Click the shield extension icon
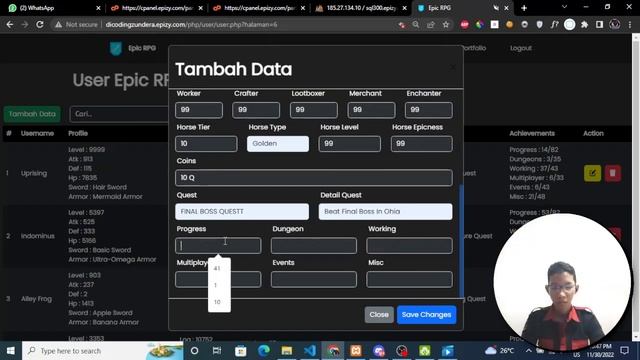The height and width of the screenshot is (360, 640). (x=539, y=25)
